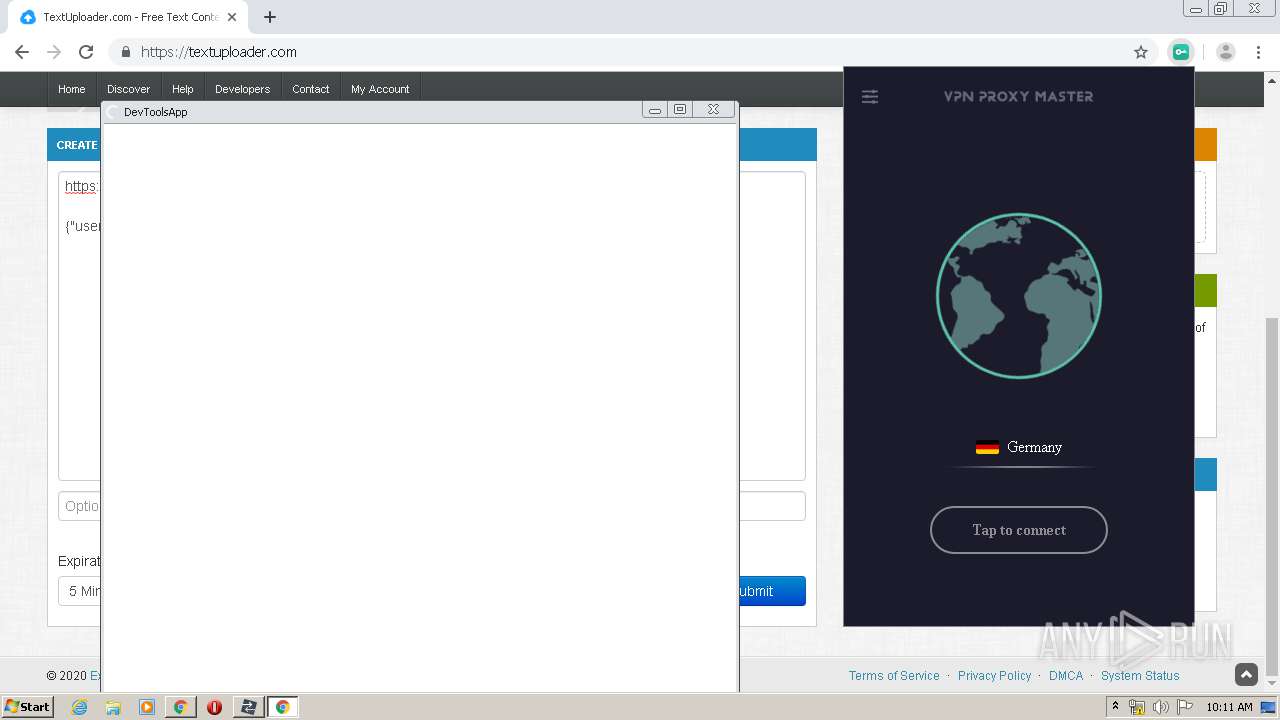
Task: Open a new browser tab
Action: click(x=270, y=17)
